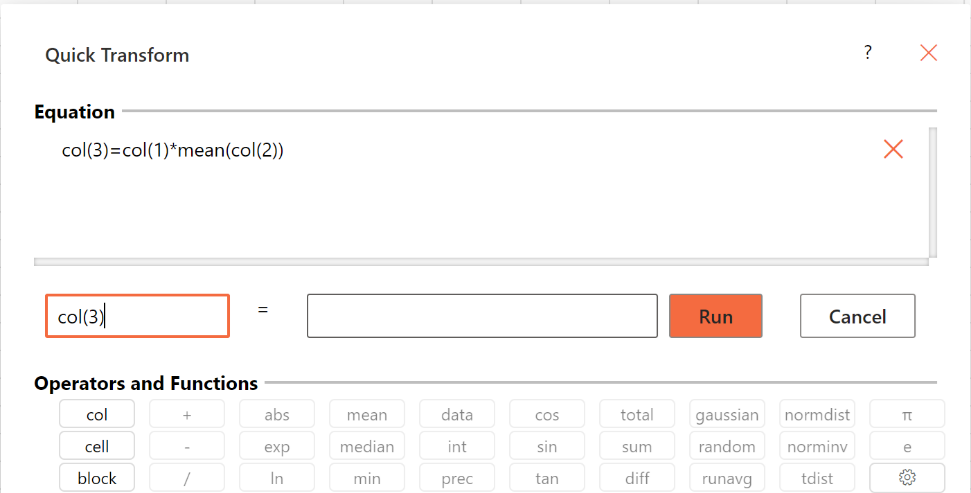Open settings gear in functions grid
Image resolution: width=971 pixels, height=493 pixels.
tap(907, 478)
